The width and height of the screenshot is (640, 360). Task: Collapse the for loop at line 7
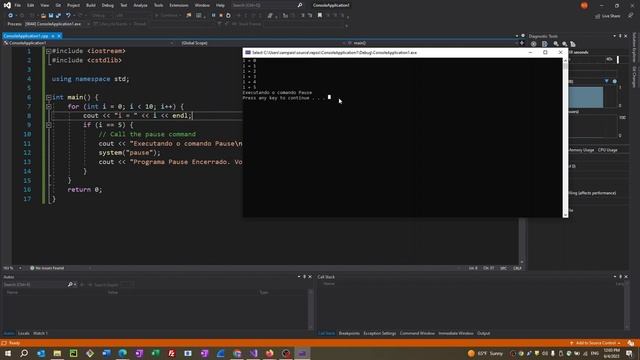49,107
